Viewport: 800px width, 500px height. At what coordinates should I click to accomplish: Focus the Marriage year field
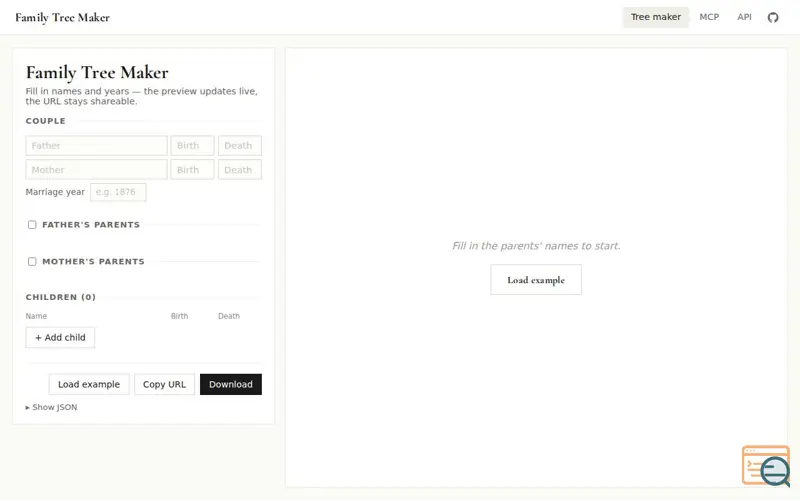pos(118,192)
